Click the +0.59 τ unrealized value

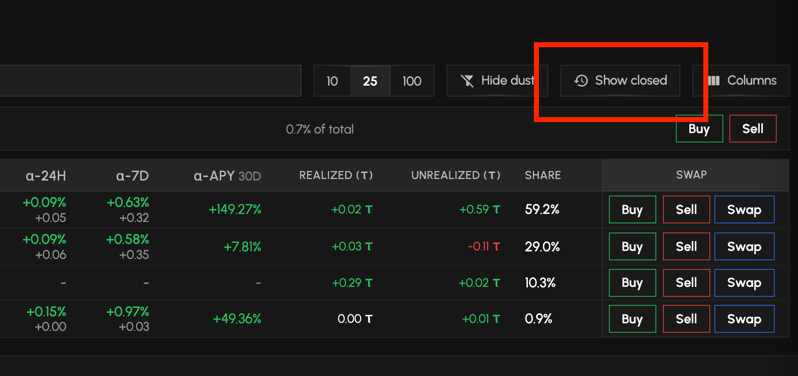[x=480, y=210]
